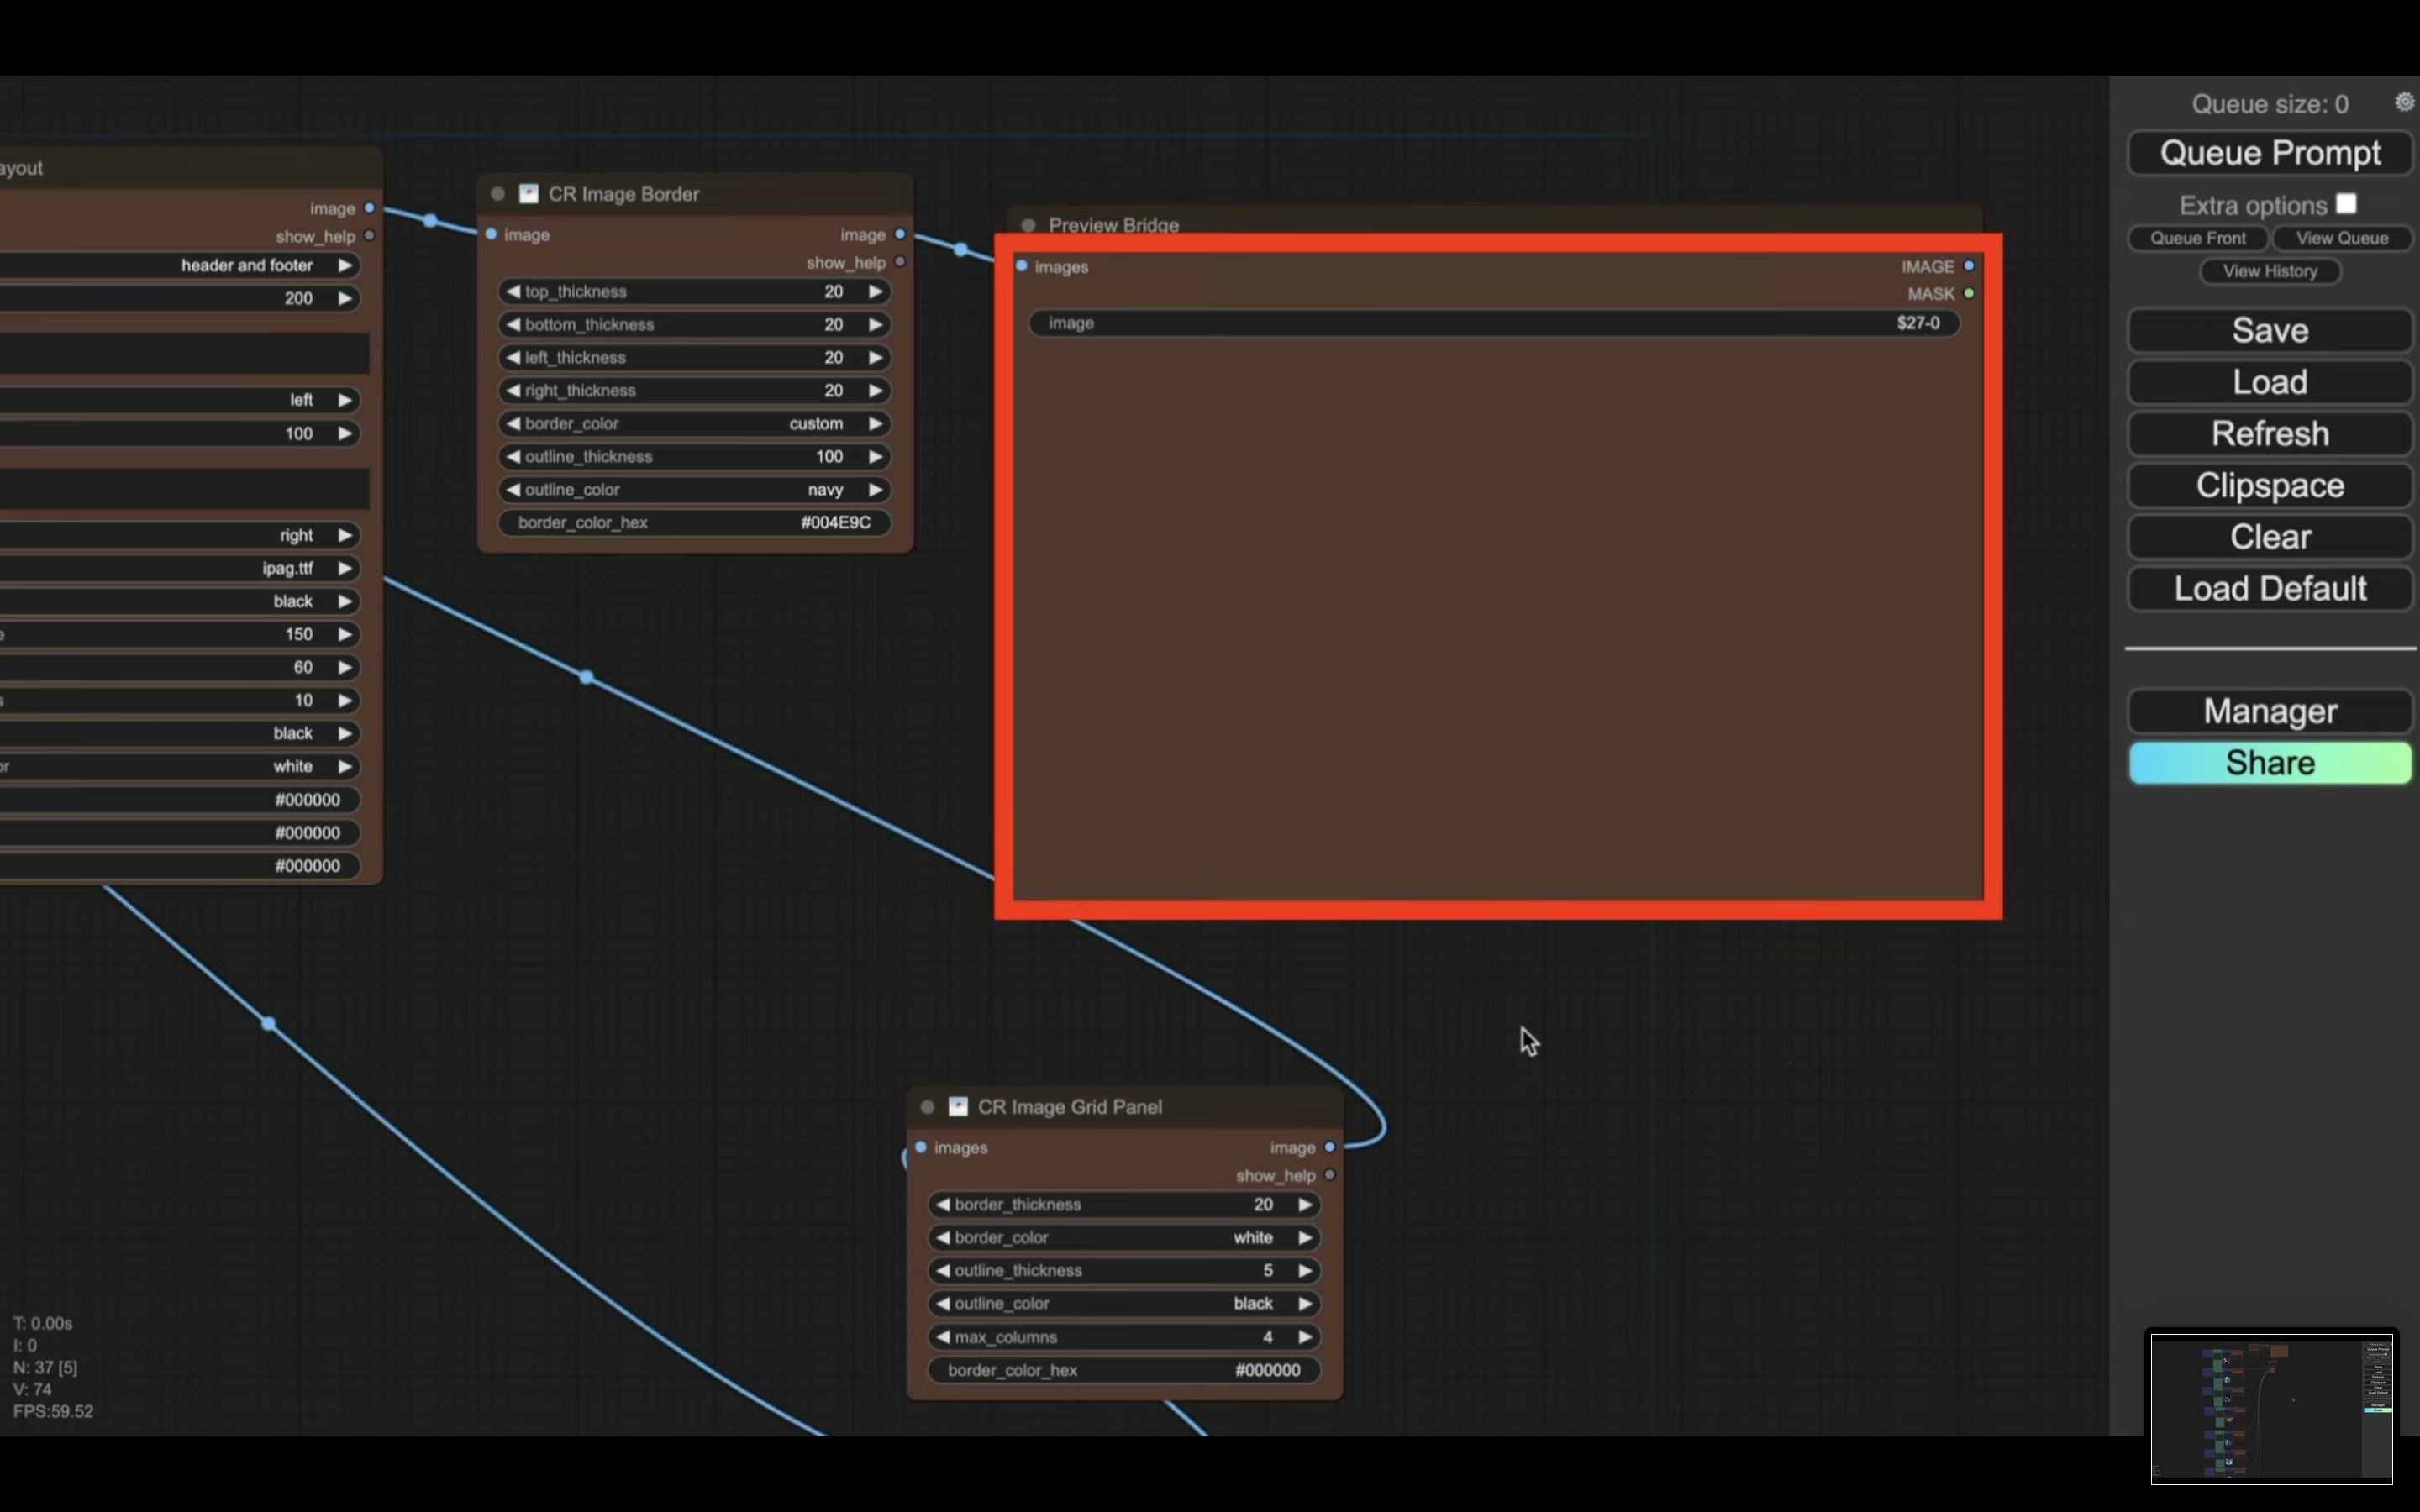Click image output port on CR Image Border
Viewport: 2420px width, 1512px height.
click(x=900, y=234)
